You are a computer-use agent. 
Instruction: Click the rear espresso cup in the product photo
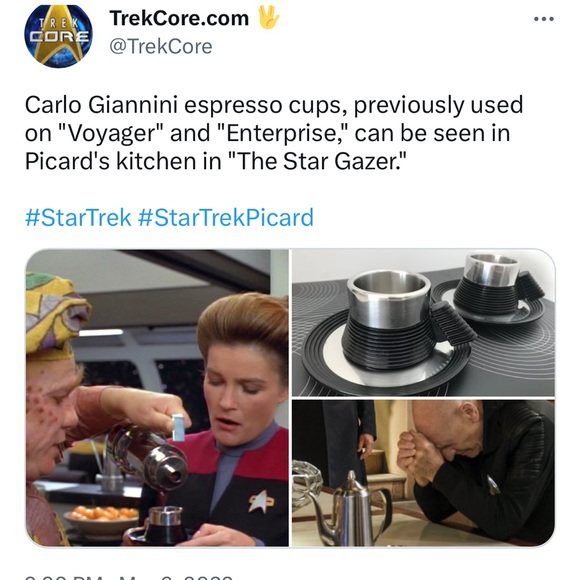pyautogui.click(x=496, y=287)
